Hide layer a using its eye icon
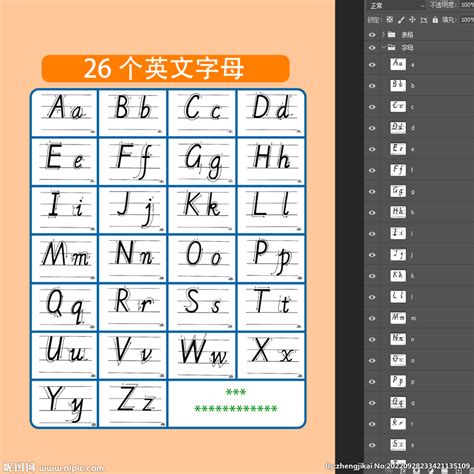This screenshot has height=474, width=474. coord(372,65)
